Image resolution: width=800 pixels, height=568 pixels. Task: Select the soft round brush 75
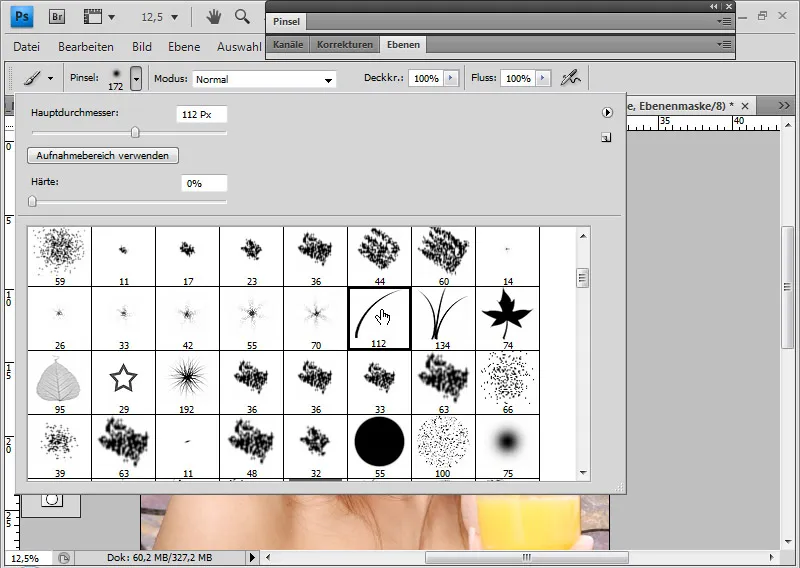pyautogui.click(x=508, y=447)
